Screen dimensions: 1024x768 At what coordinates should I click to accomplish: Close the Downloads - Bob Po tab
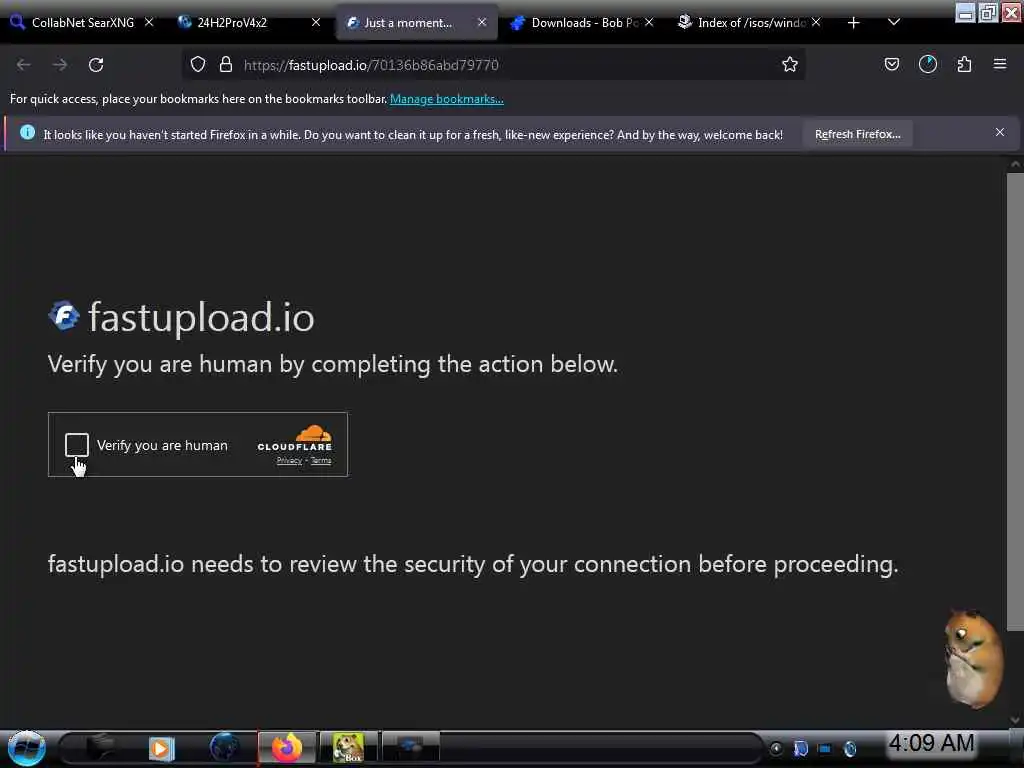[649, 22]
